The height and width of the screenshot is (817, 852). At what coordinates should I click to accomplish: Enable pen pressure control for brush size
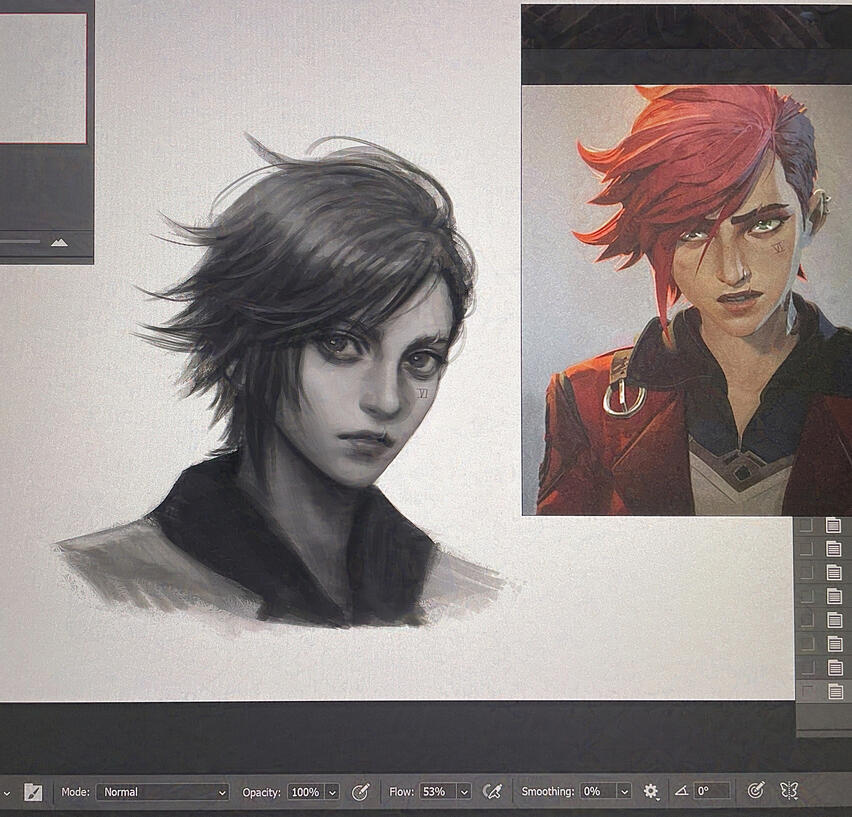[x=756, y=791]
